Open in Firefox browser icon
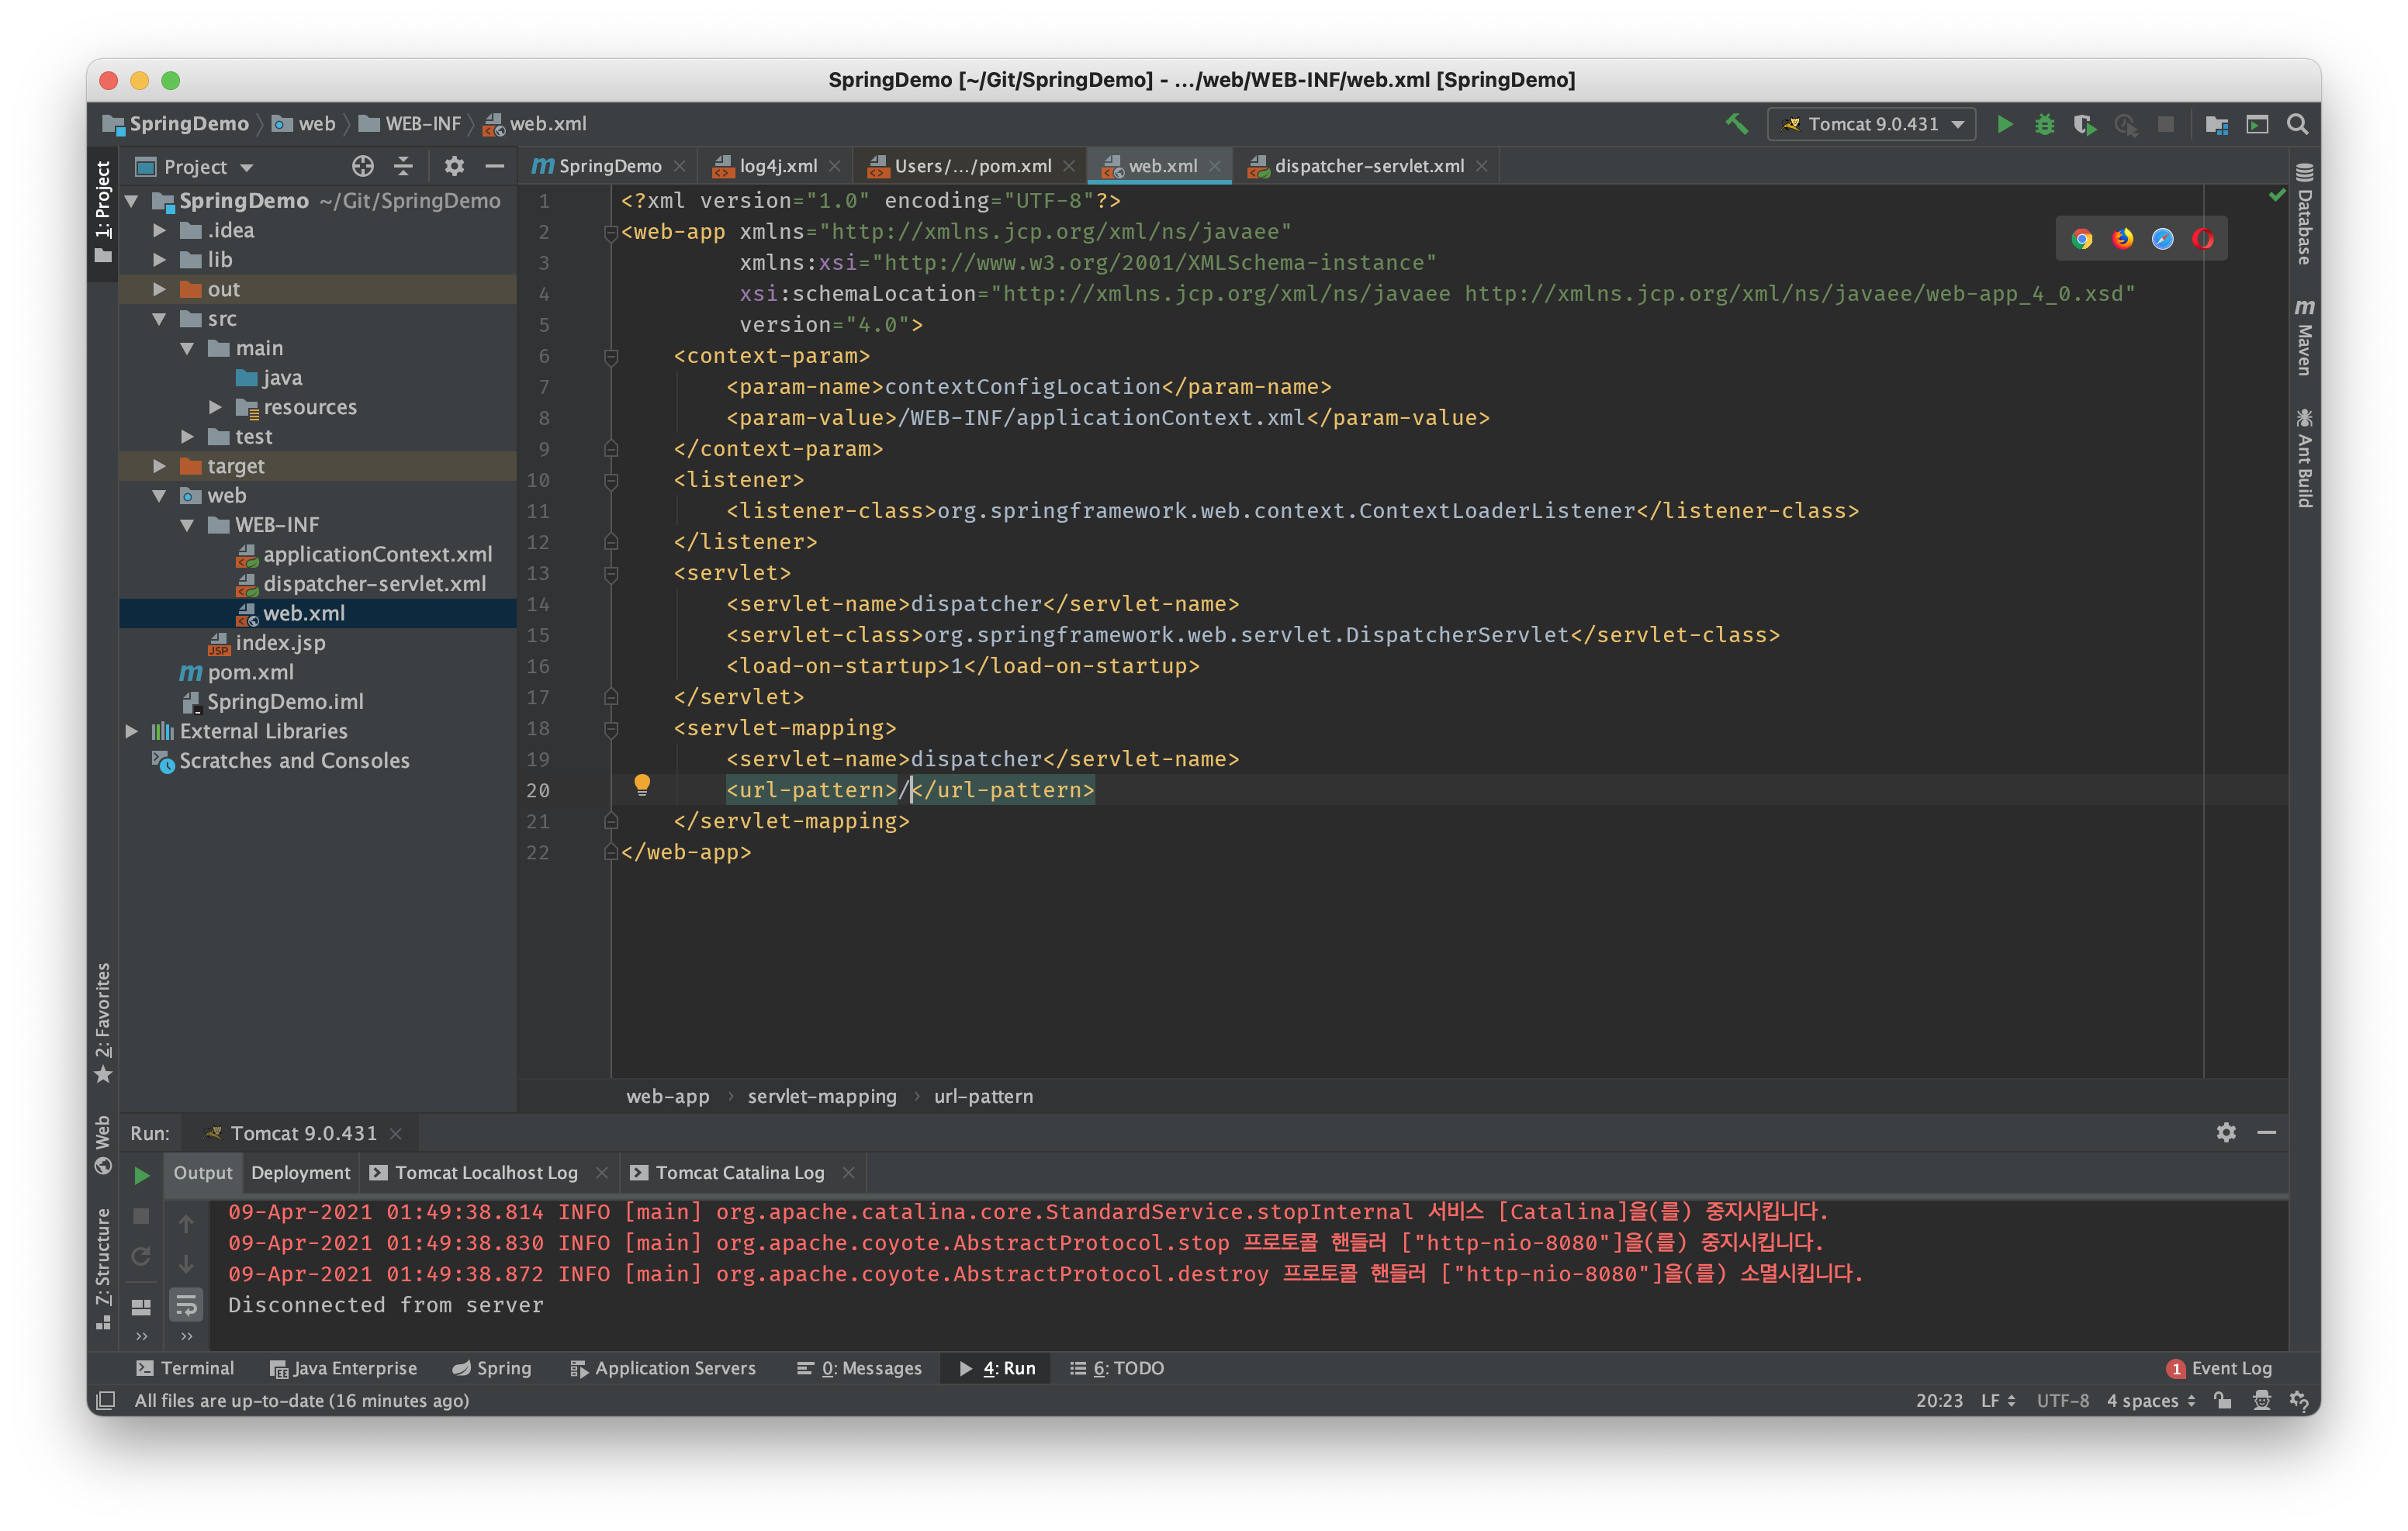This screenshot has height=1531, width=2408. pyautogui.click(x=2122, y=239)
